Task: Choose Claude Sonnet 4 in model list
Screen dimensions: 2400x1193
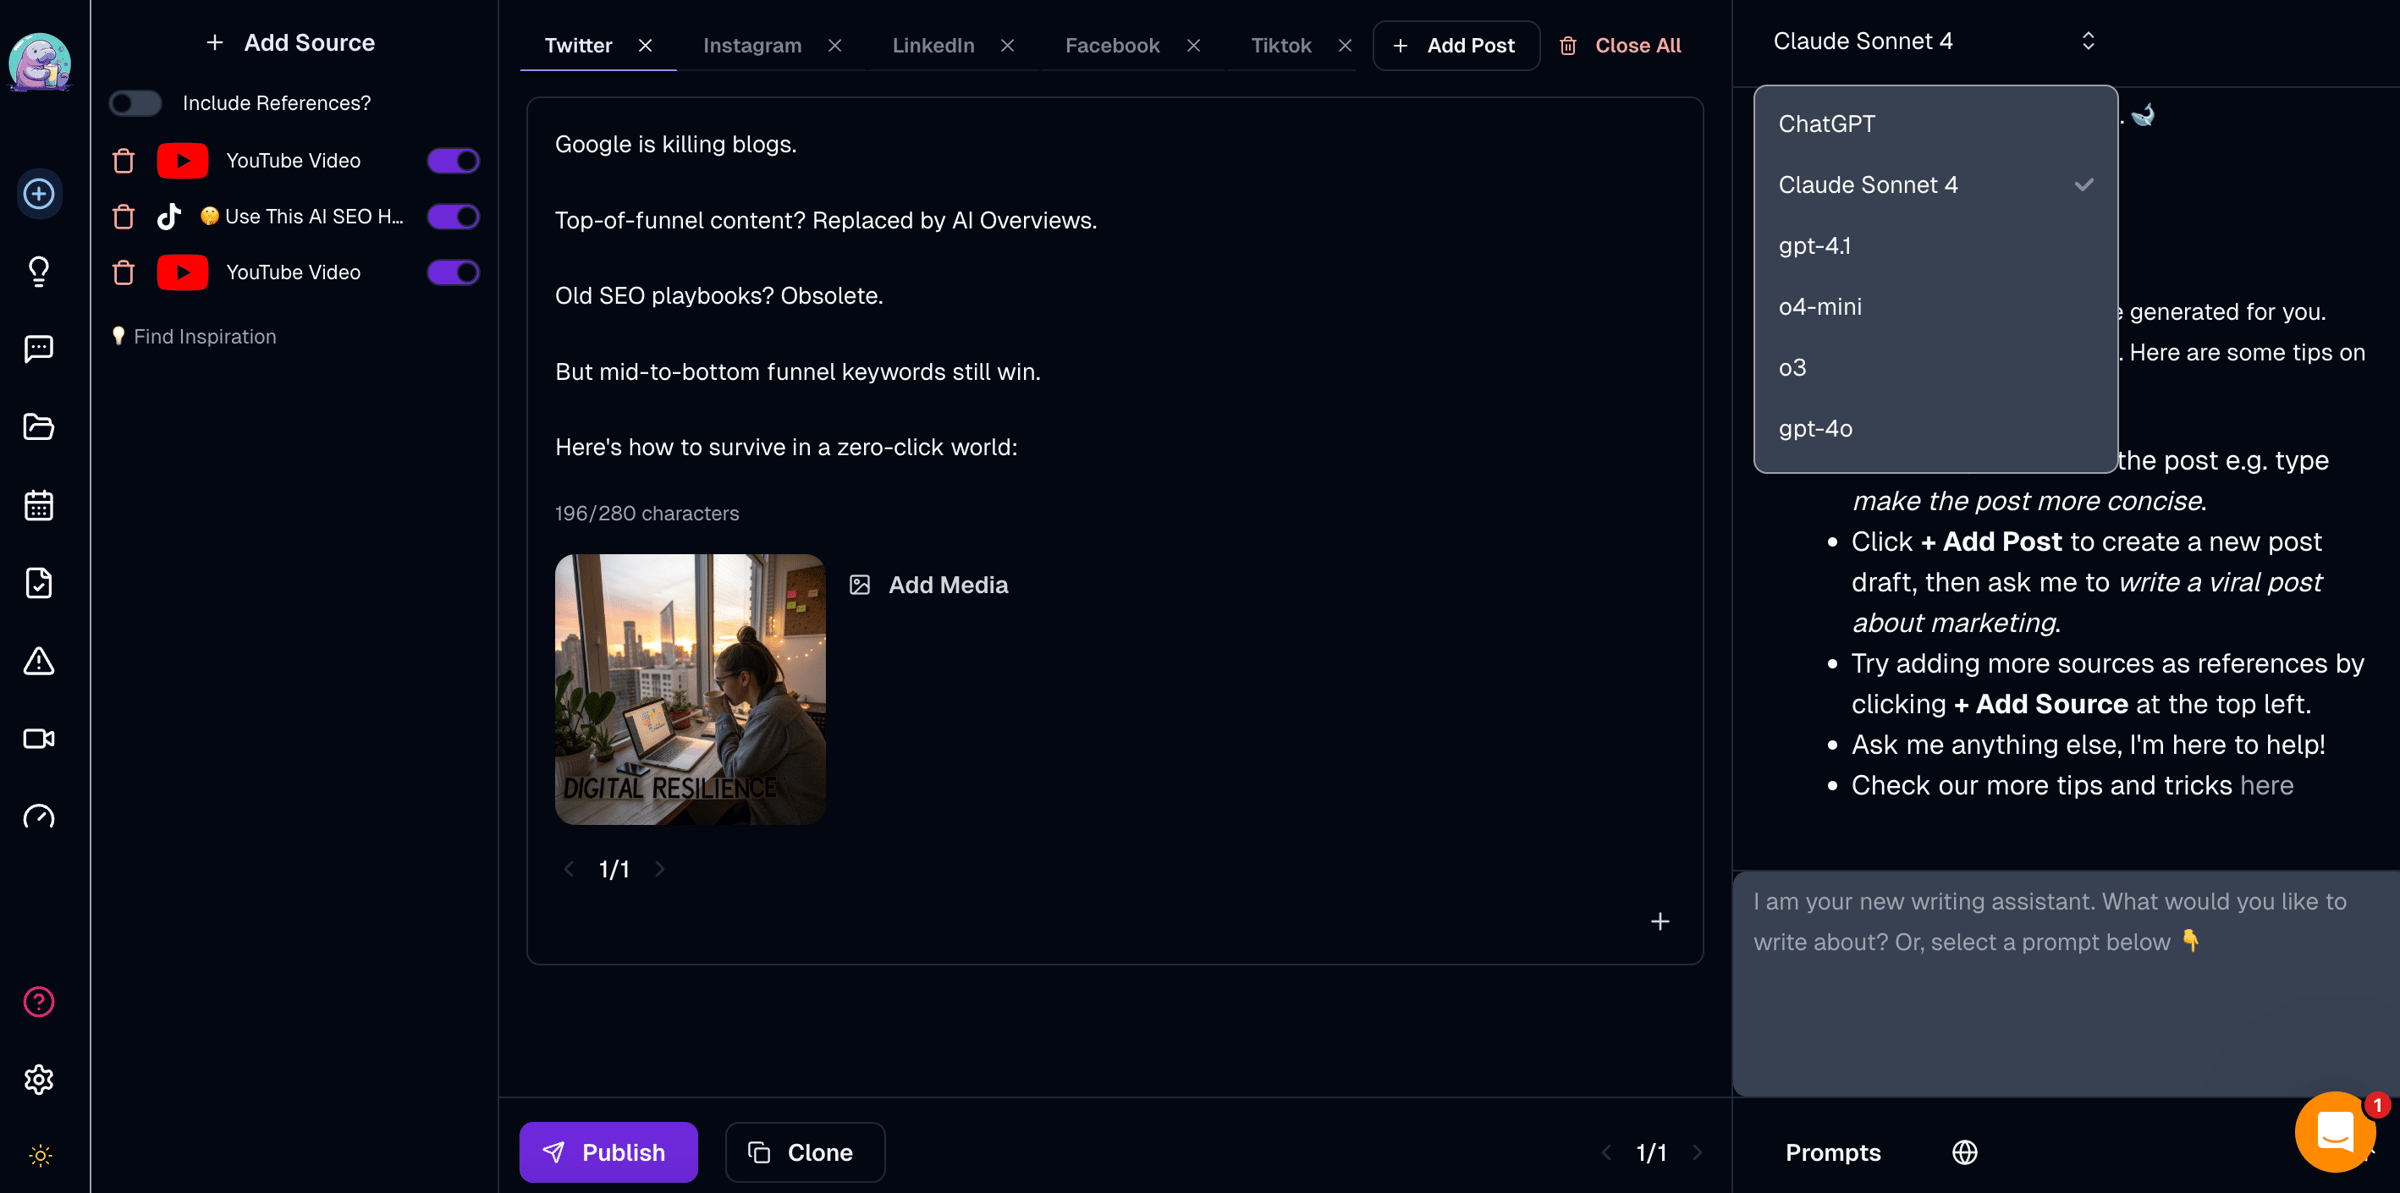Action: tap(1935, 185)
